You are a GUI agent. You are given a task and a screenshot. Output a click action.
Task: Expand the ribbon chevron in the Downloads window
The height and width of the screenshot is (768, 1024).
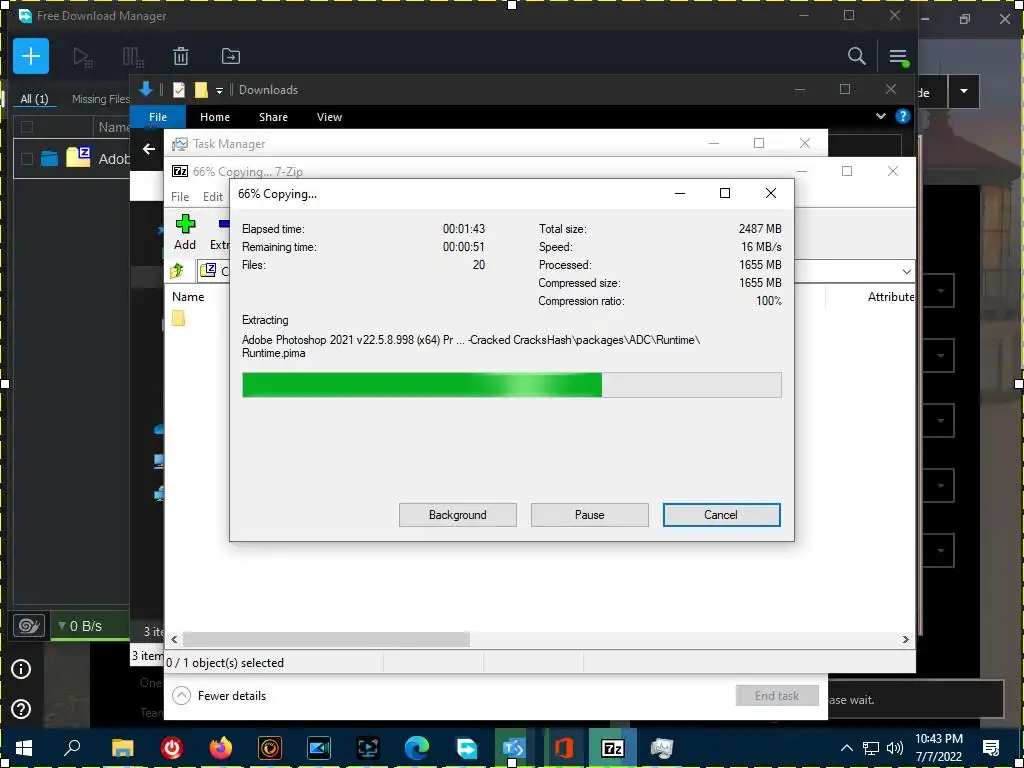point(881,116)
